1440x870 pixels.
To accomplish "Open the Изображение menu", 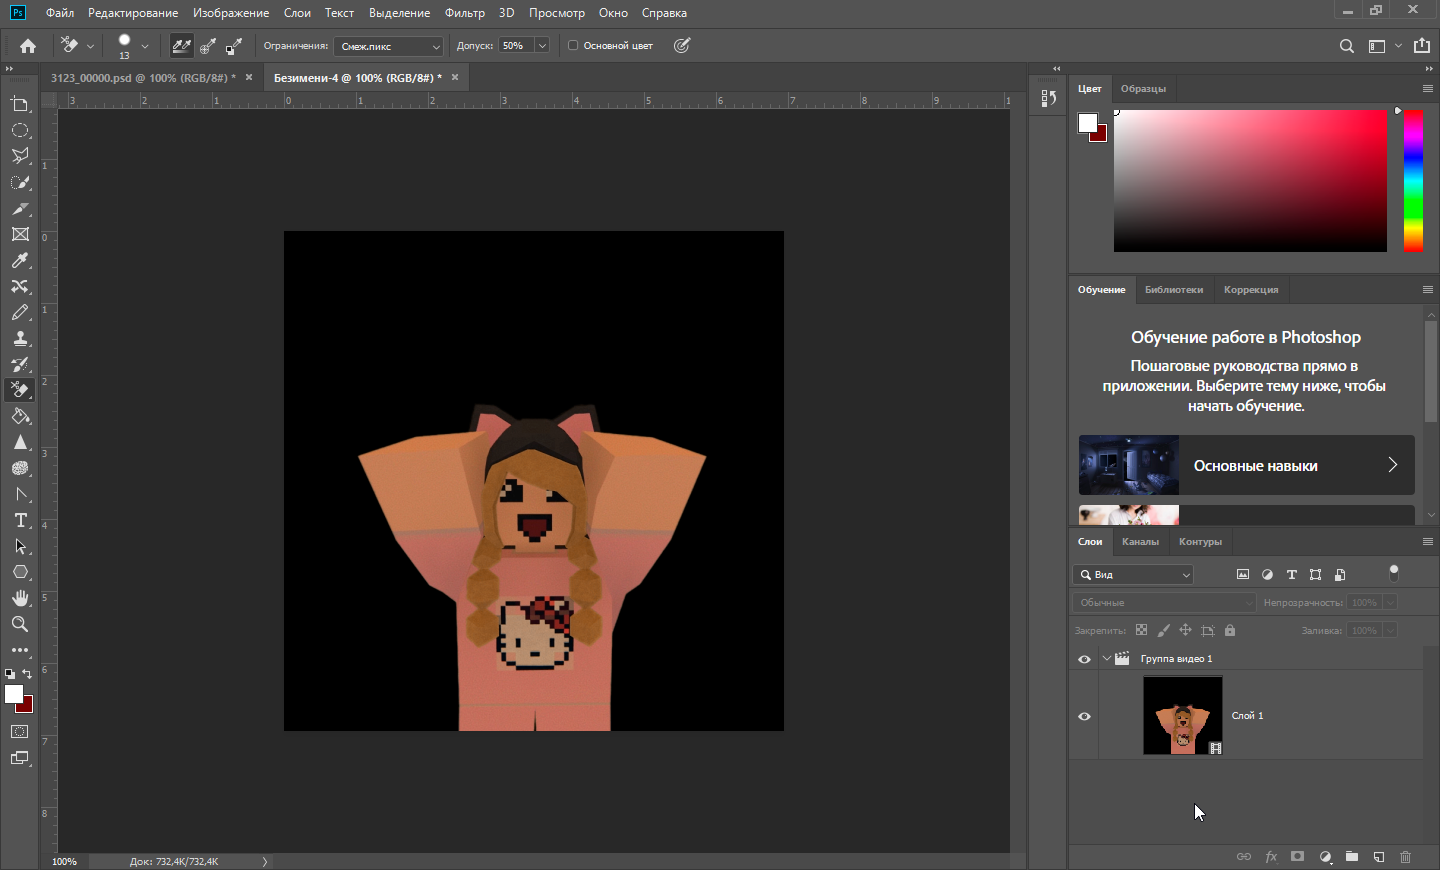I will pos(231,13).
